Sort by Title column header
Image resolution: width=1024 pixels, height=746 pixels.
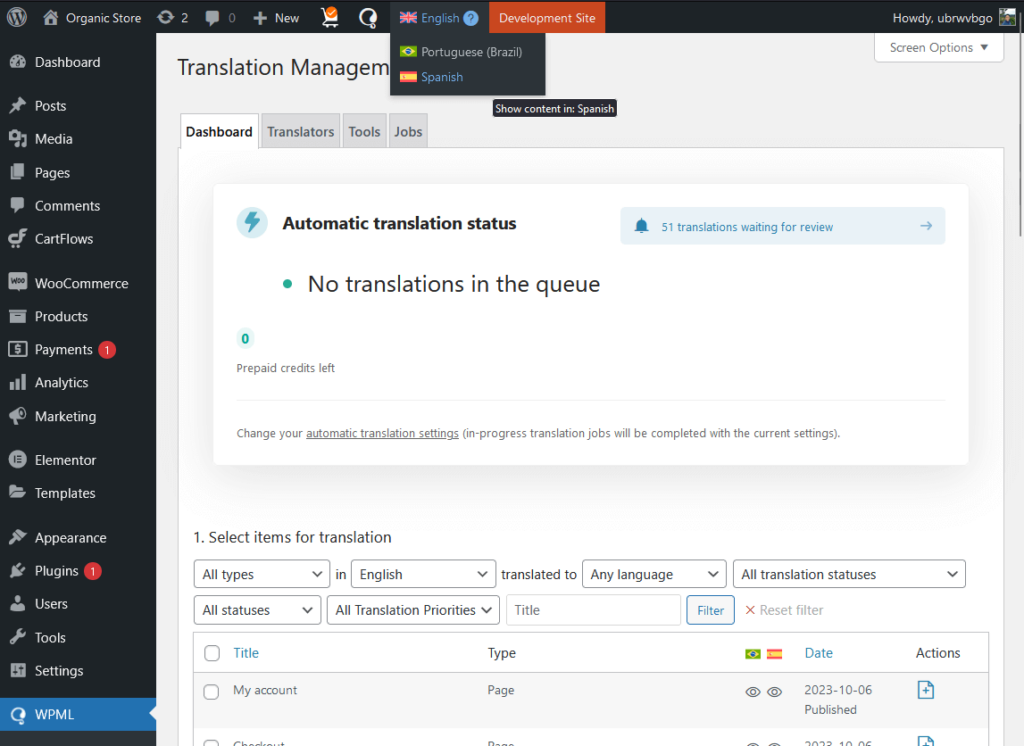[x=246, y=653]
